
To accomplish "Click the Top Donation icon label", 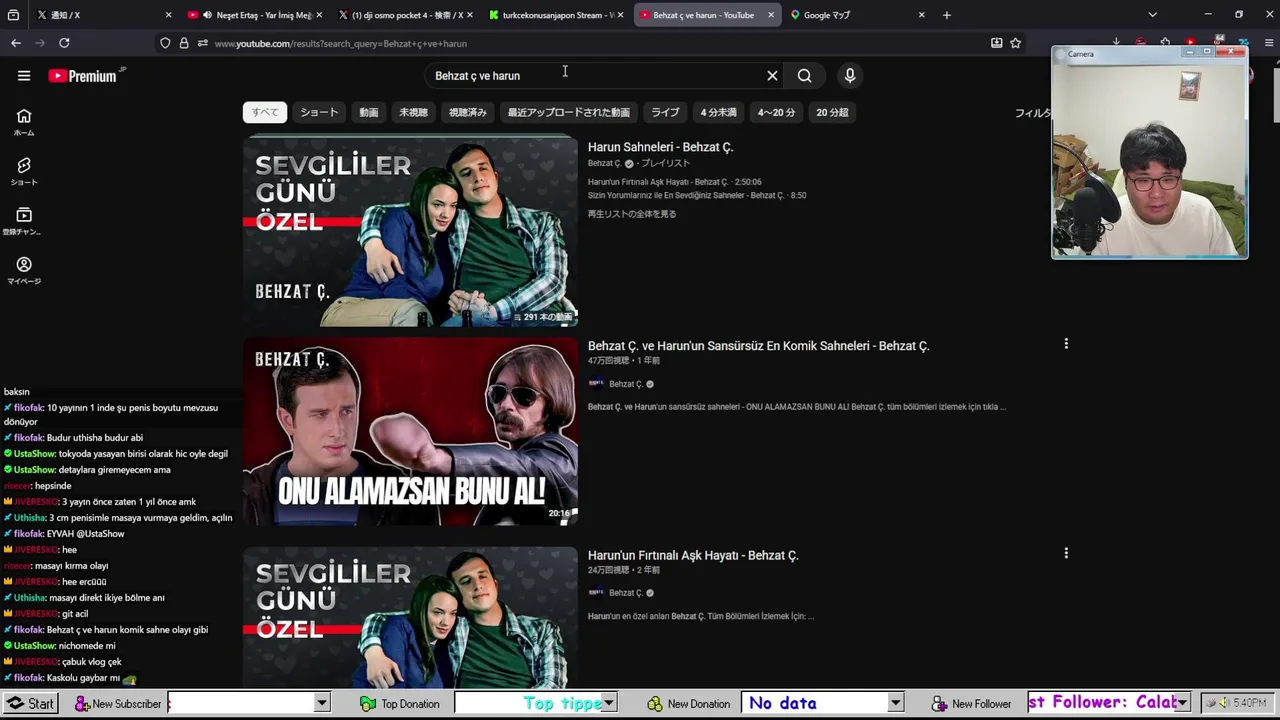I will pos(400,704).
